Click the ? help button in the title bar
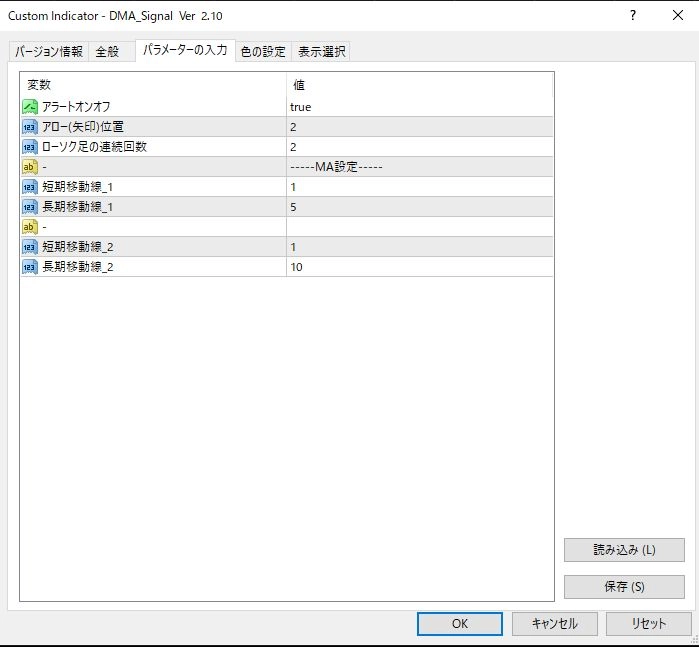Viewport: 699px width, 647px height. pyautogui.click(x=633, y=16)
